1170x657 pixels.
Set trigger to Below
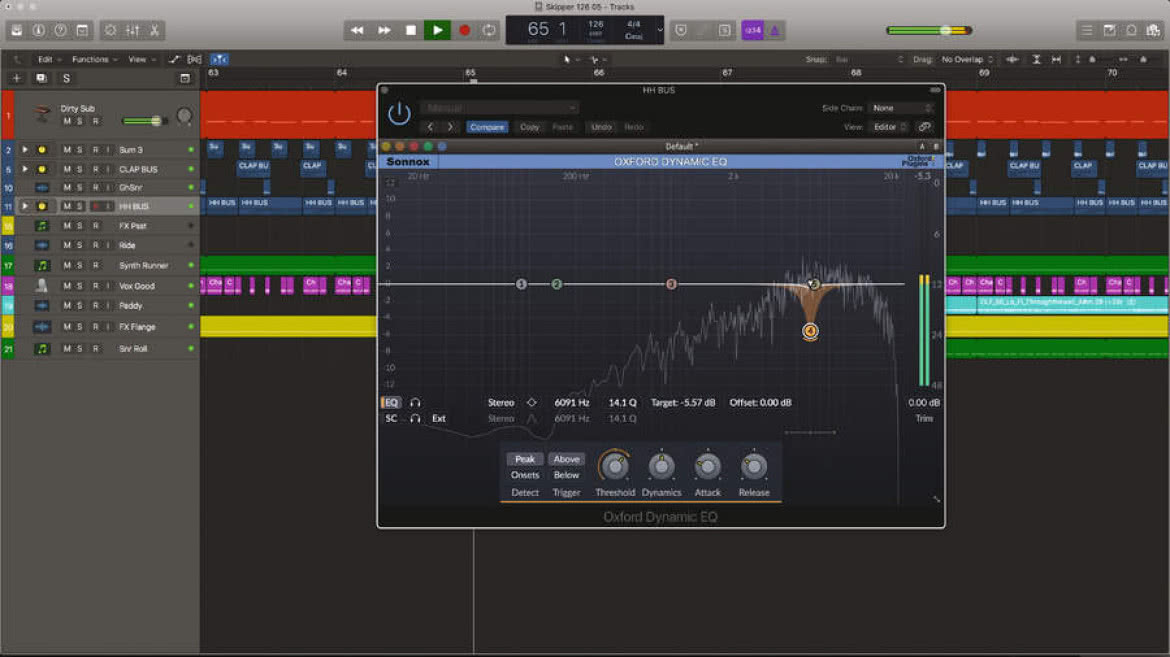tap(566, 475)
